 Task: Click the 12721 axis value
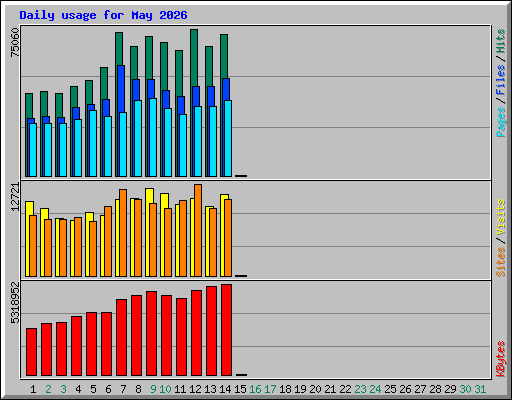click(x=15, y=197)
